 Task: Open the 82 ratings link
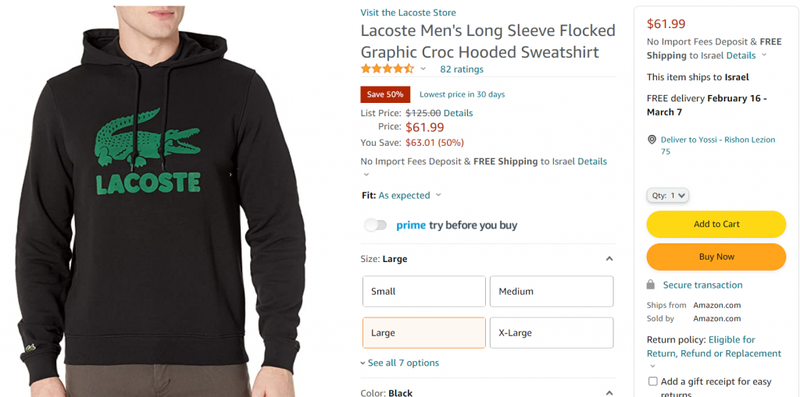point(462,69)
